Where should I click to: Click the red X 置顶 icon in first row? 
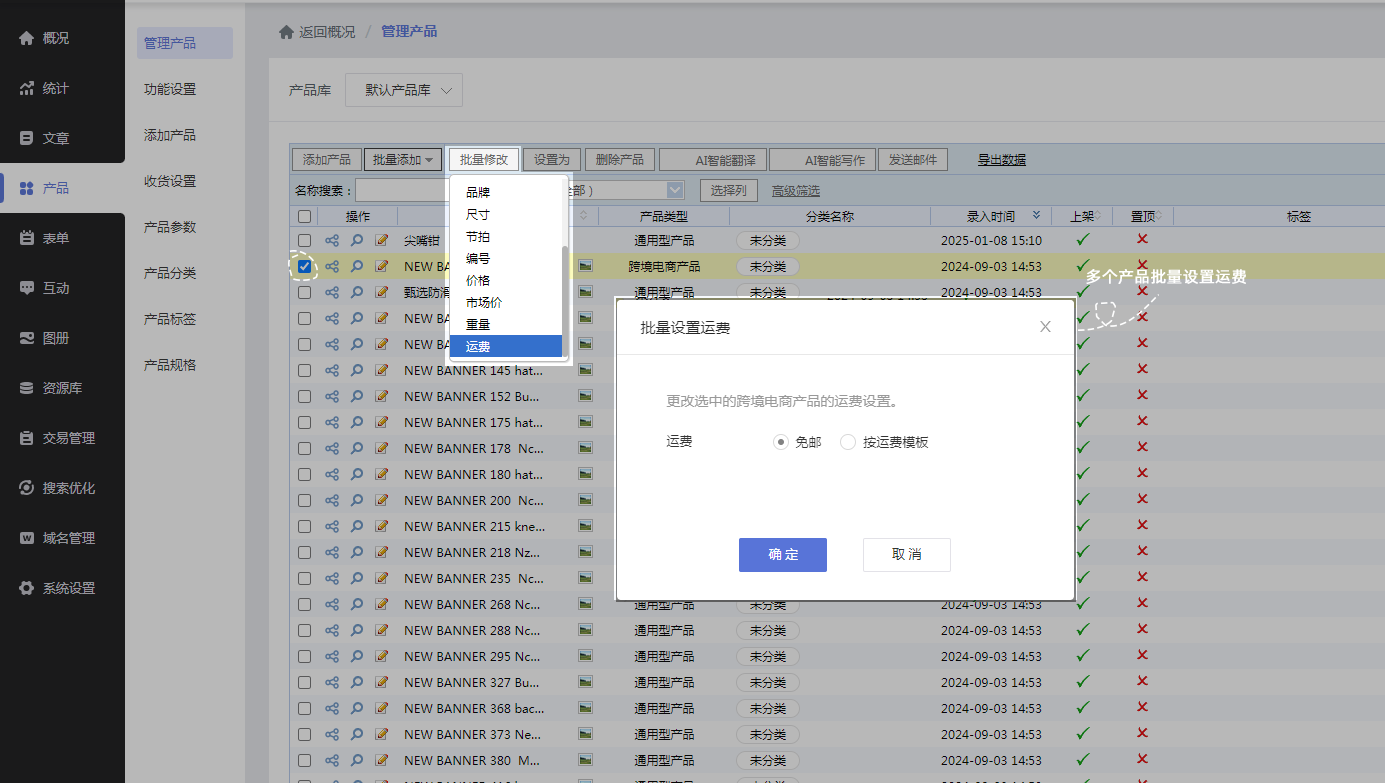click(1142, 240)
